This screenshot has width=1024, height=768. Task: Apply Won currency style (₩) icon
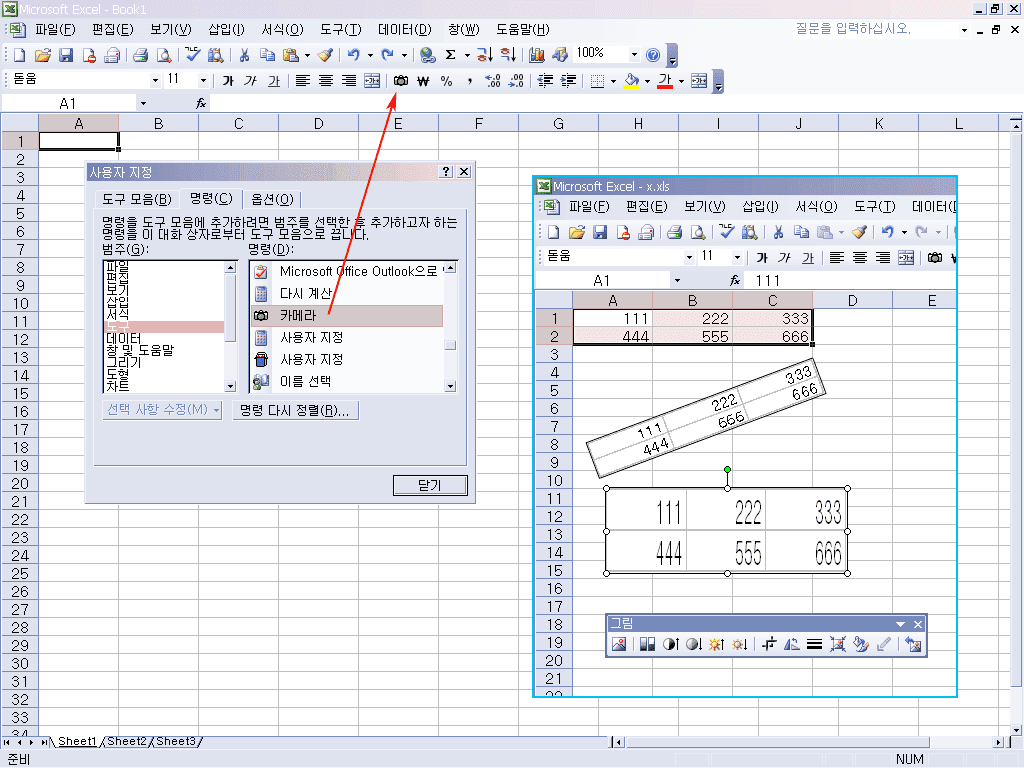423,81
